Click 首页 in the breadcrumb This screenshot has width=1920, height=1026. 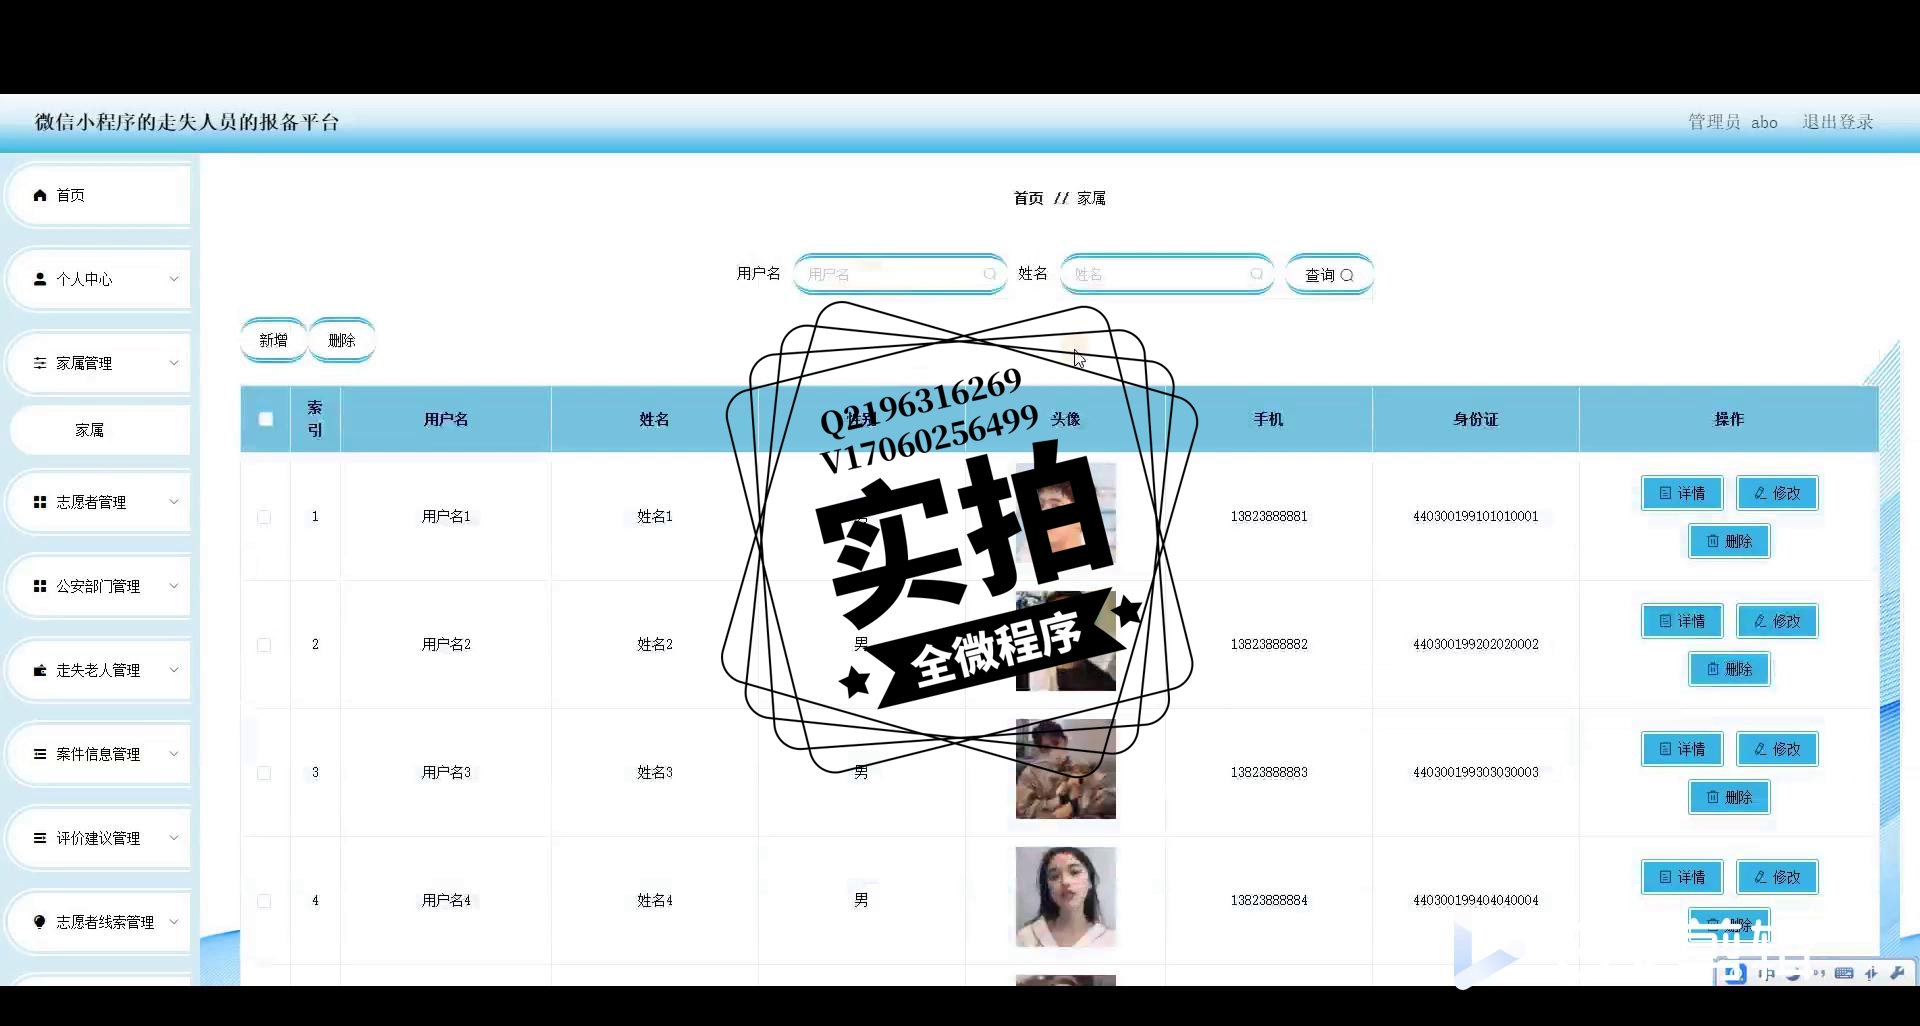(x=1028, y=198)
